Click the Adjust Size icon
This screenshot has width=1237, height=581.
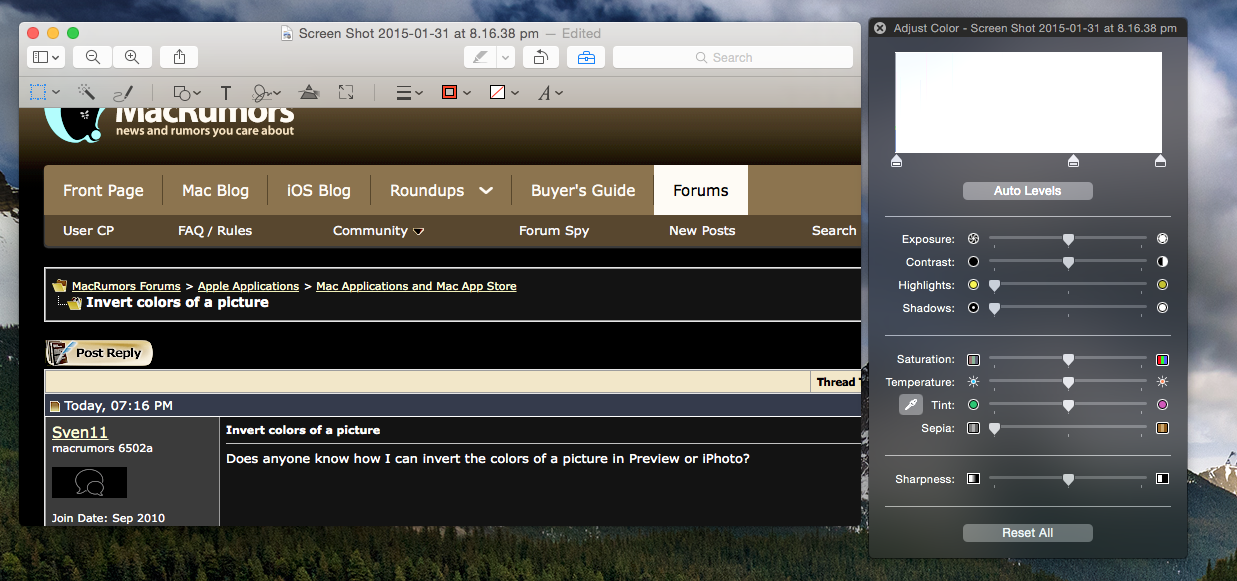(346, 92)
